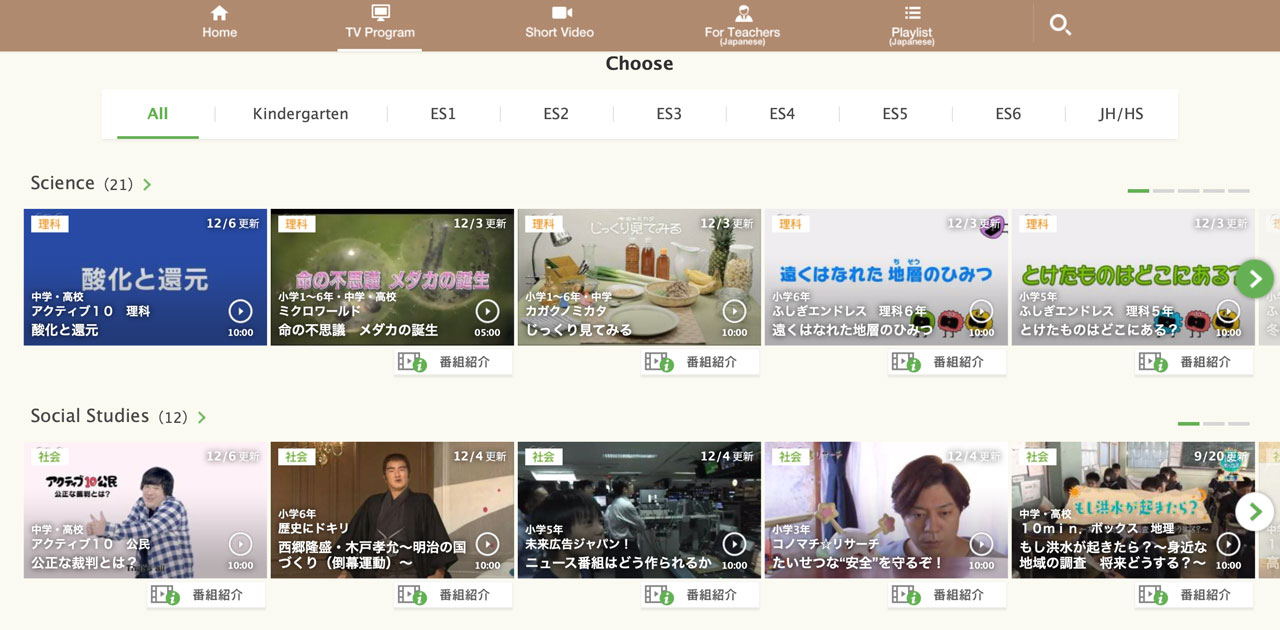
Task: Click 社会 tag on 公正な裁判 card
Action: pos(49,457)
